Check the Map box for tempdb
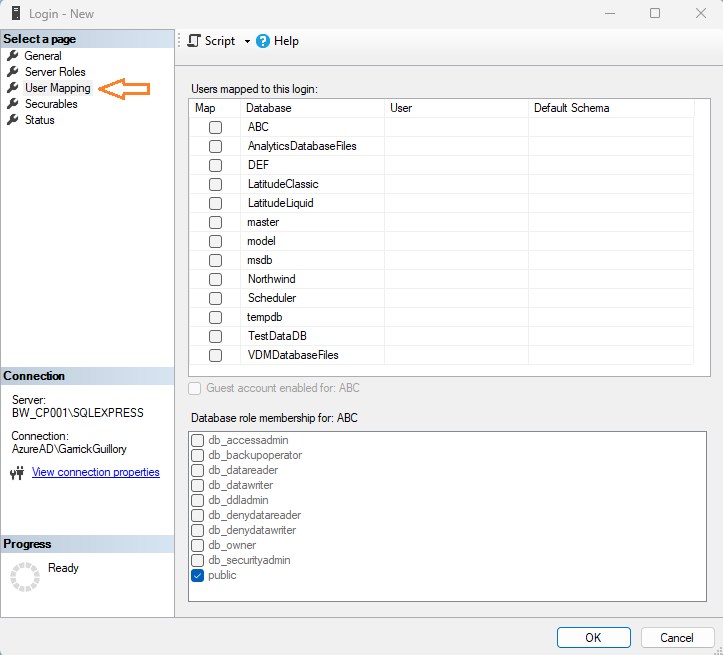 pos(215,317)
